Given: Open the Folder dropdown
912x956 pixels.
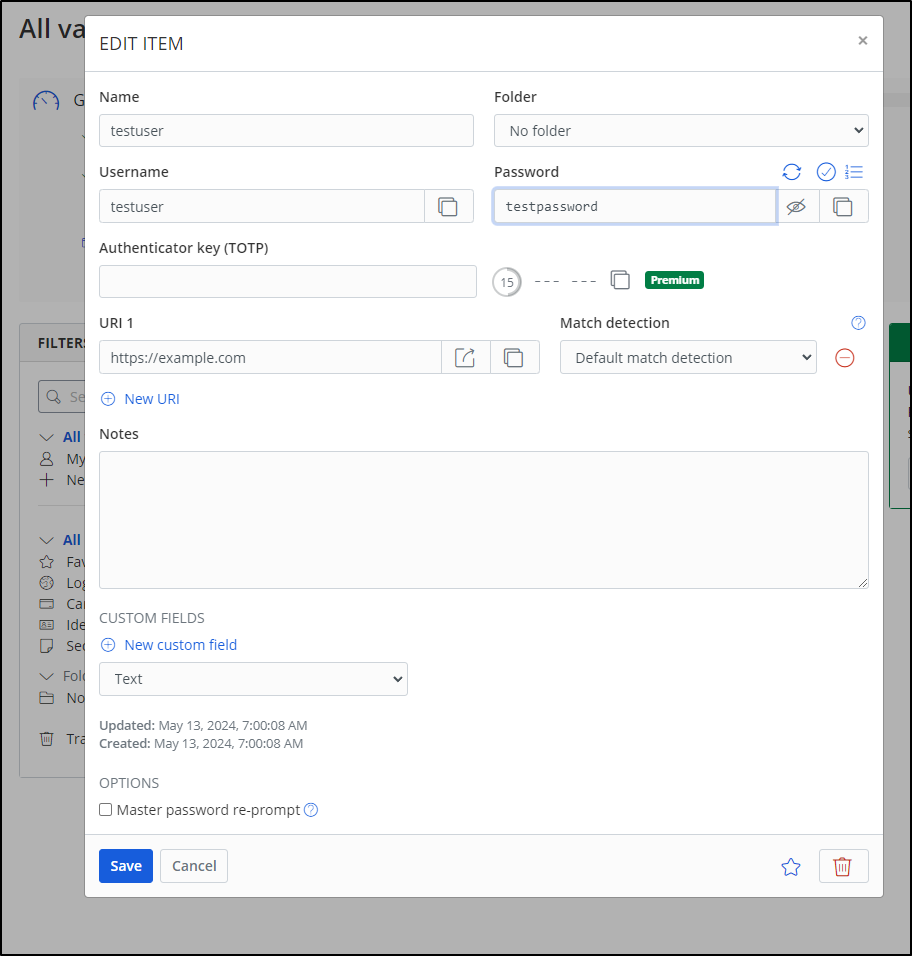Looking at the screenshot, I should tap(681, 130).
